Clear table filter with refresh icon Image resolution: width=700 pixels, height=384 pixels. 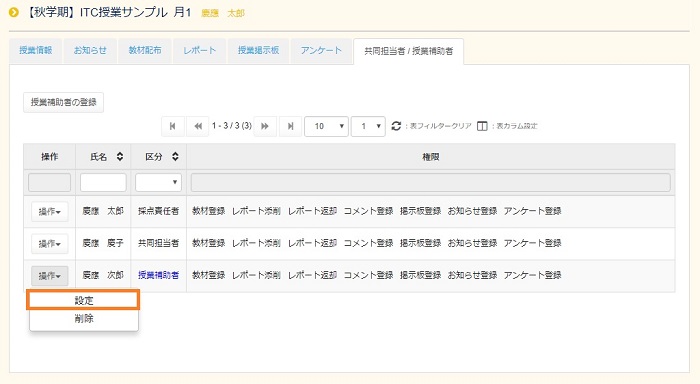tap(396, 126)
